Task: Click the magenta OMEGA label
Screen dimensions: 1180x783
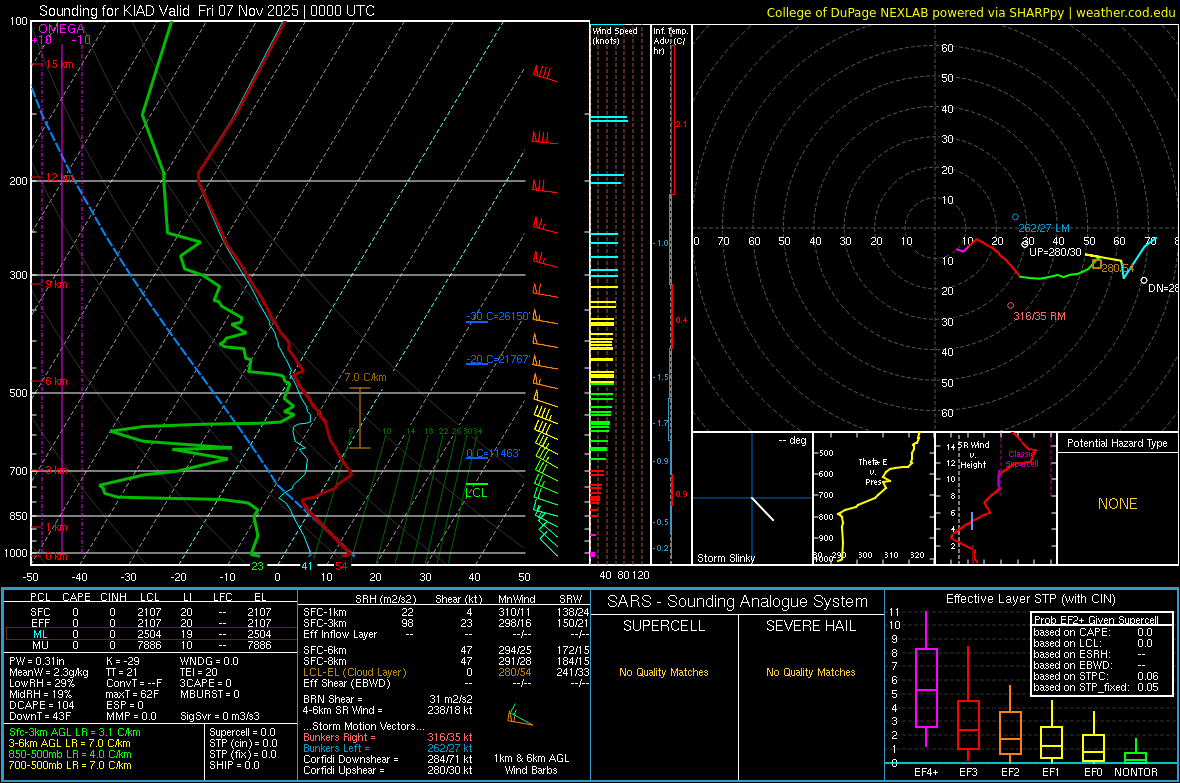Action: [x=61, y=29]
